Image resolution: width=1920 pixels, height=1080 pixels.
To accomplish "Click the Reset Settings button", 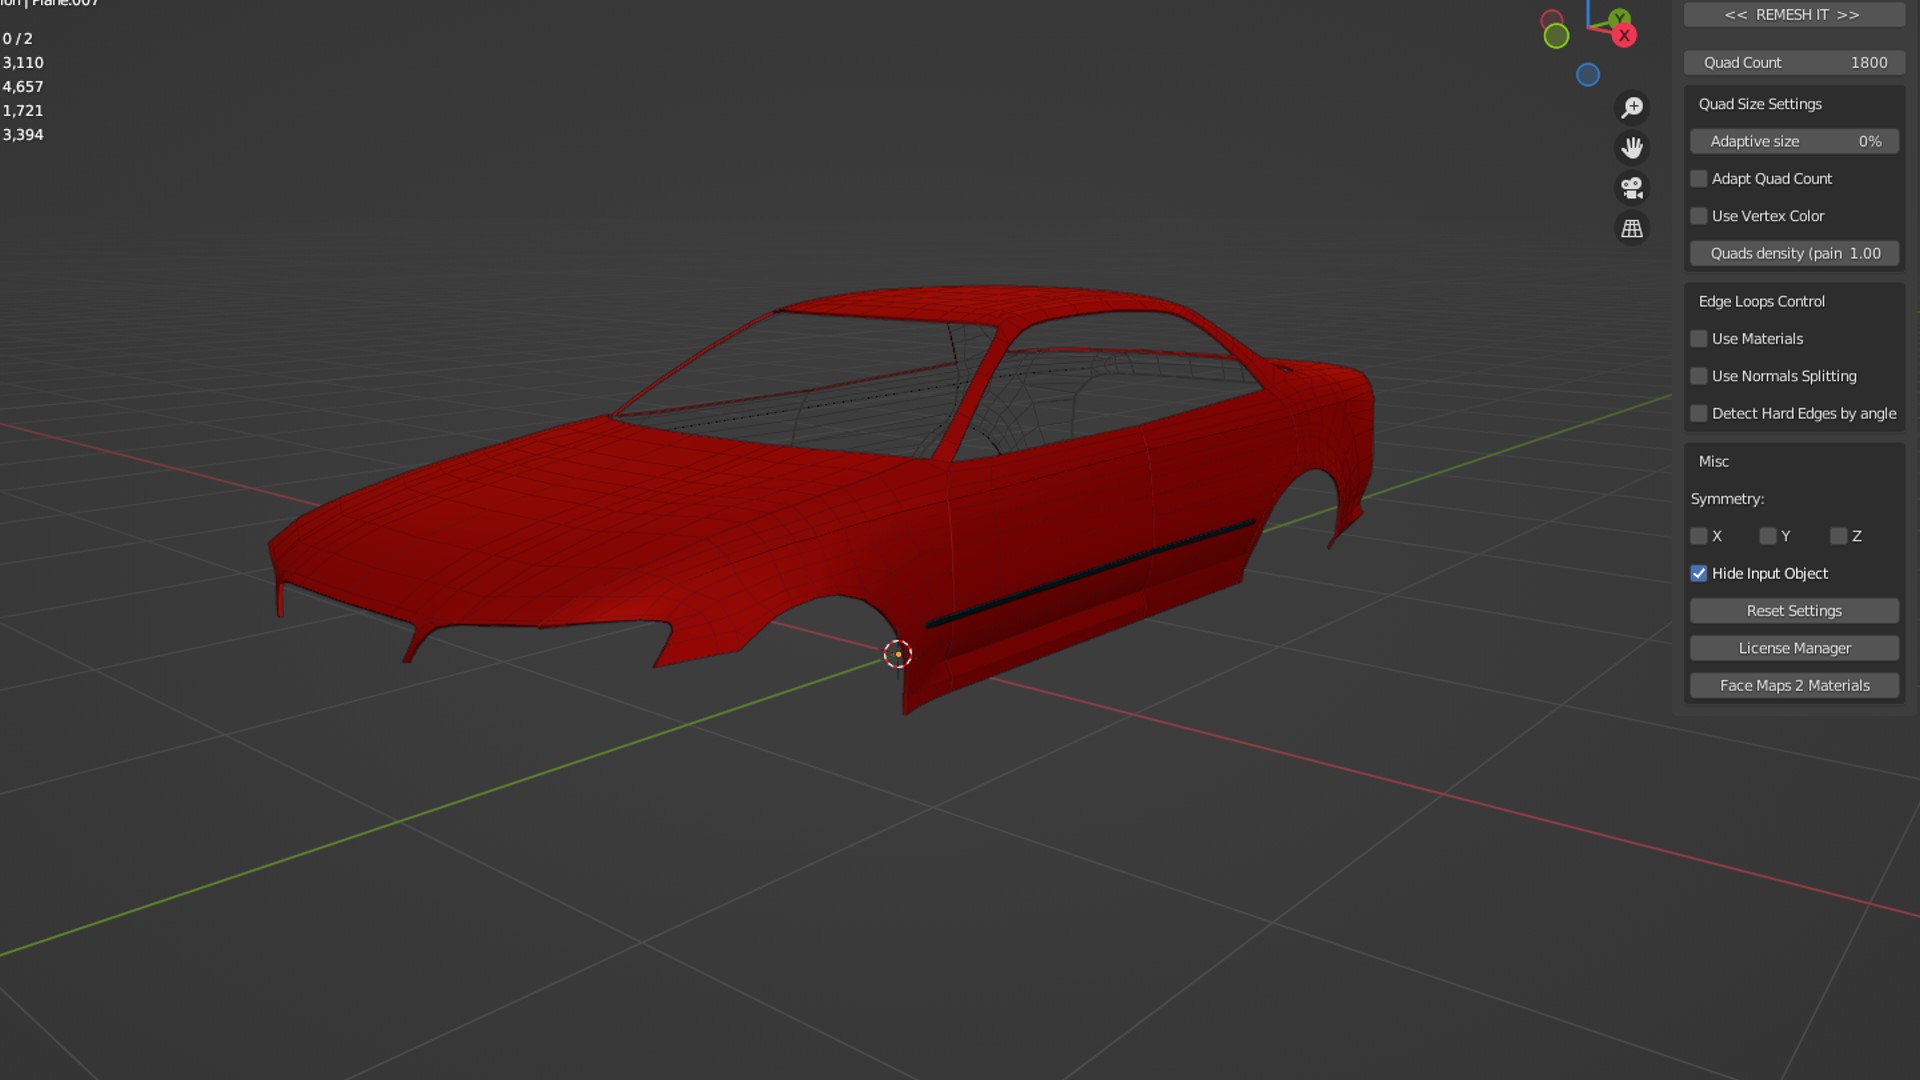I will [1794, 611].
